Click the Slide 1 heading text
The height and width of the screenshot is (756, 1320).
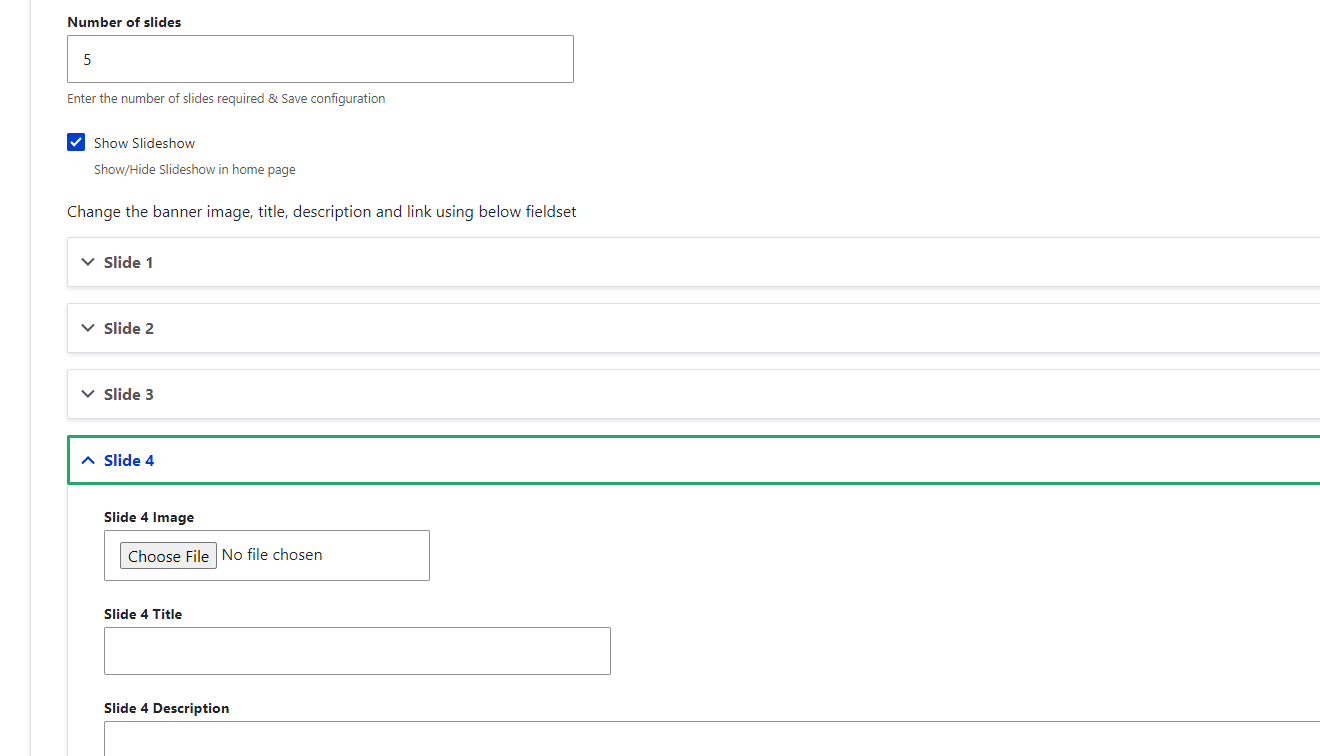click(128, 262)
